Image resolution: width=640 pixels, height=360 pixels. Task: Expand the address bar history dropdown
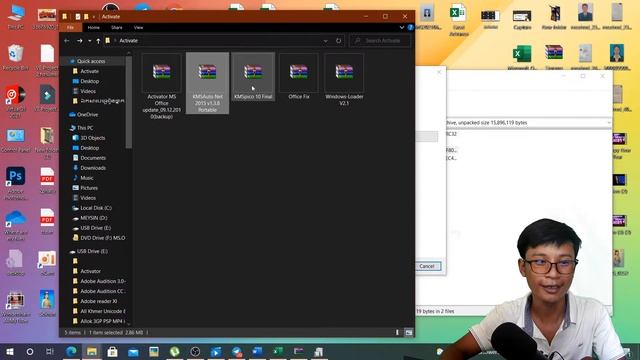click(325, 41)
